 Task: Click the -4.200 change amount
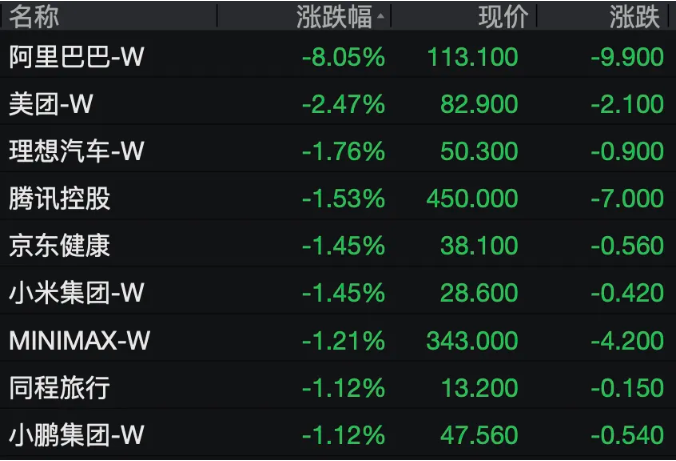point(627,341)
